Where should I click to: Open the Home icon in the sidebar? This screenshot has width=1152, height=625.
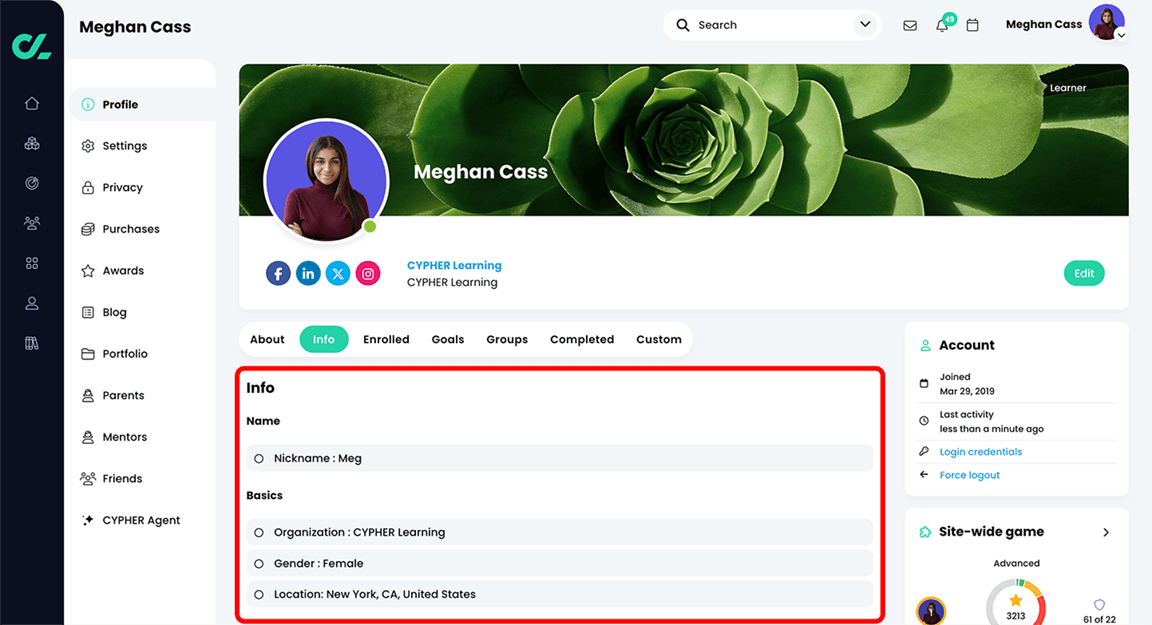(31, 103)
